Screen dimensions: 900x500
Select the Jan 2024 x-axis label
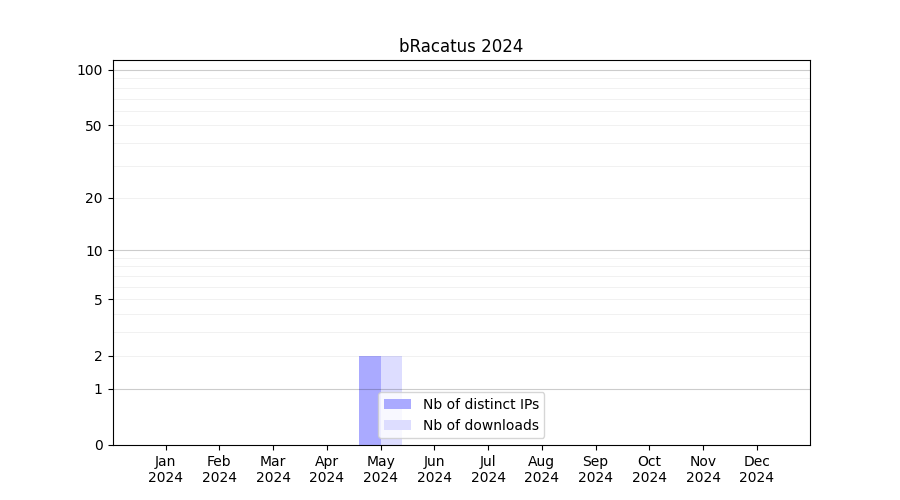click(166, 469)
